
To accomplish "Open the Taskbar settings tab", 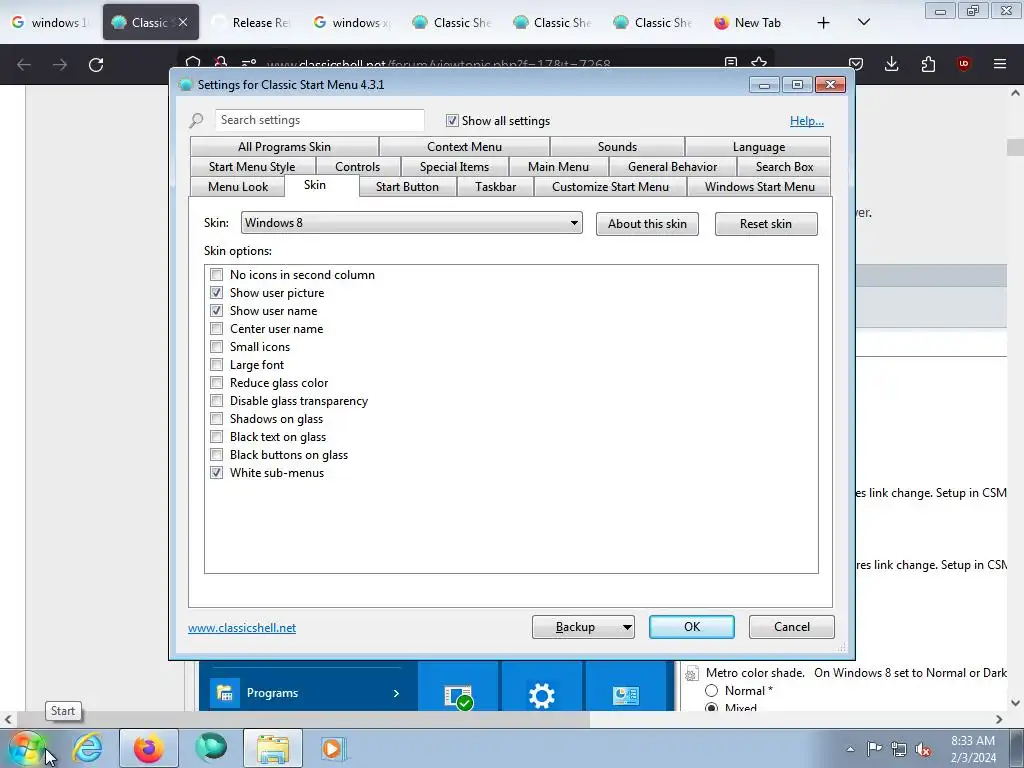I will coord(496,187).
